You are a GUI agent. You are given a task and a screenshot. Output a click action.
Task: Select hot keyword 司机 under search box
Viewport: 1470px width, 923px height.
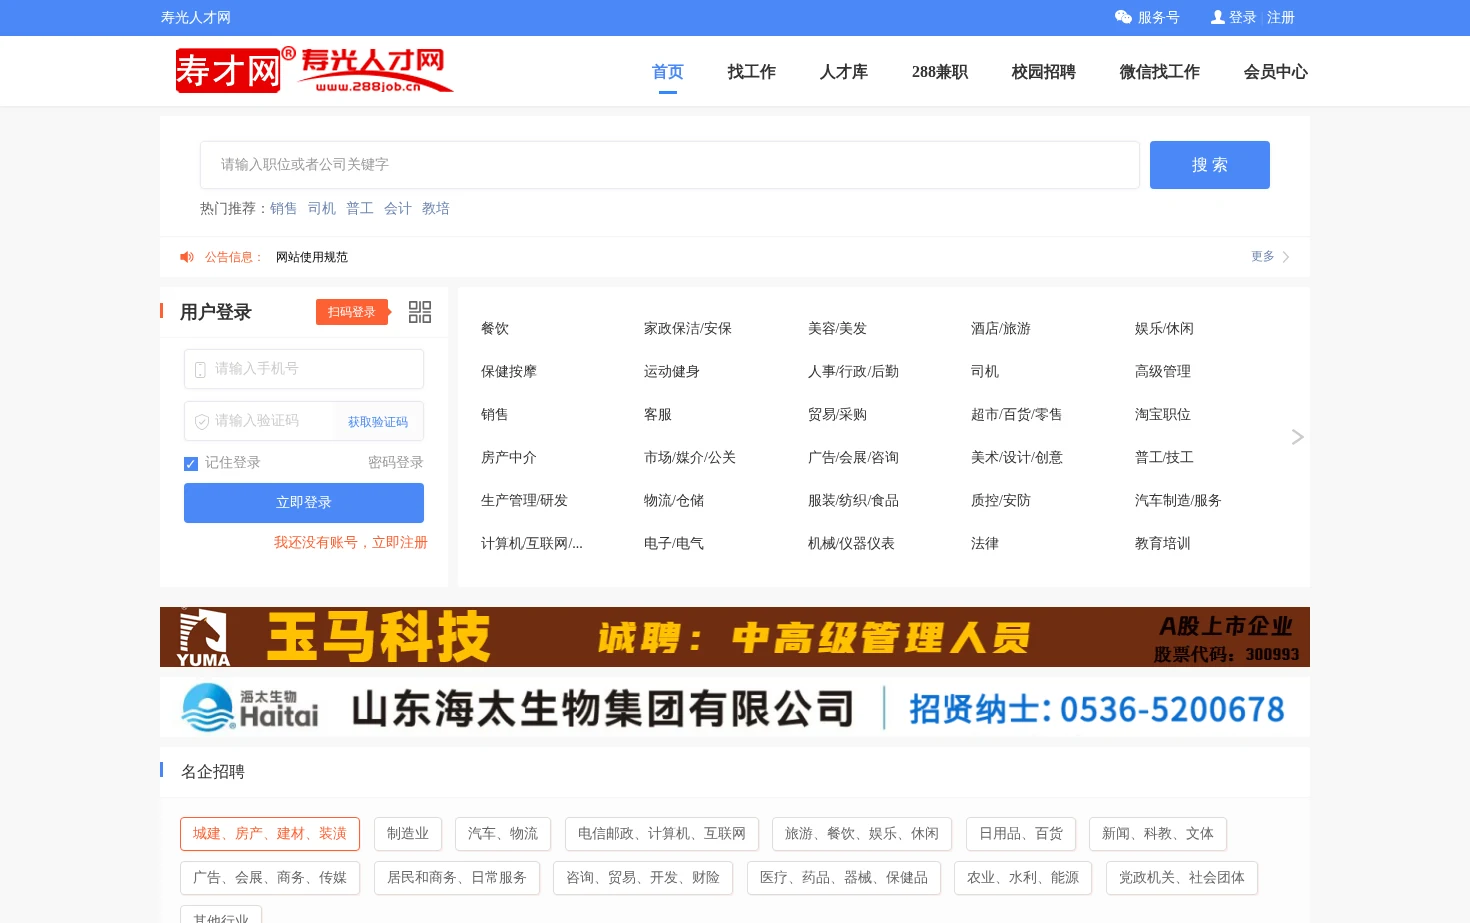pos(321,208)
